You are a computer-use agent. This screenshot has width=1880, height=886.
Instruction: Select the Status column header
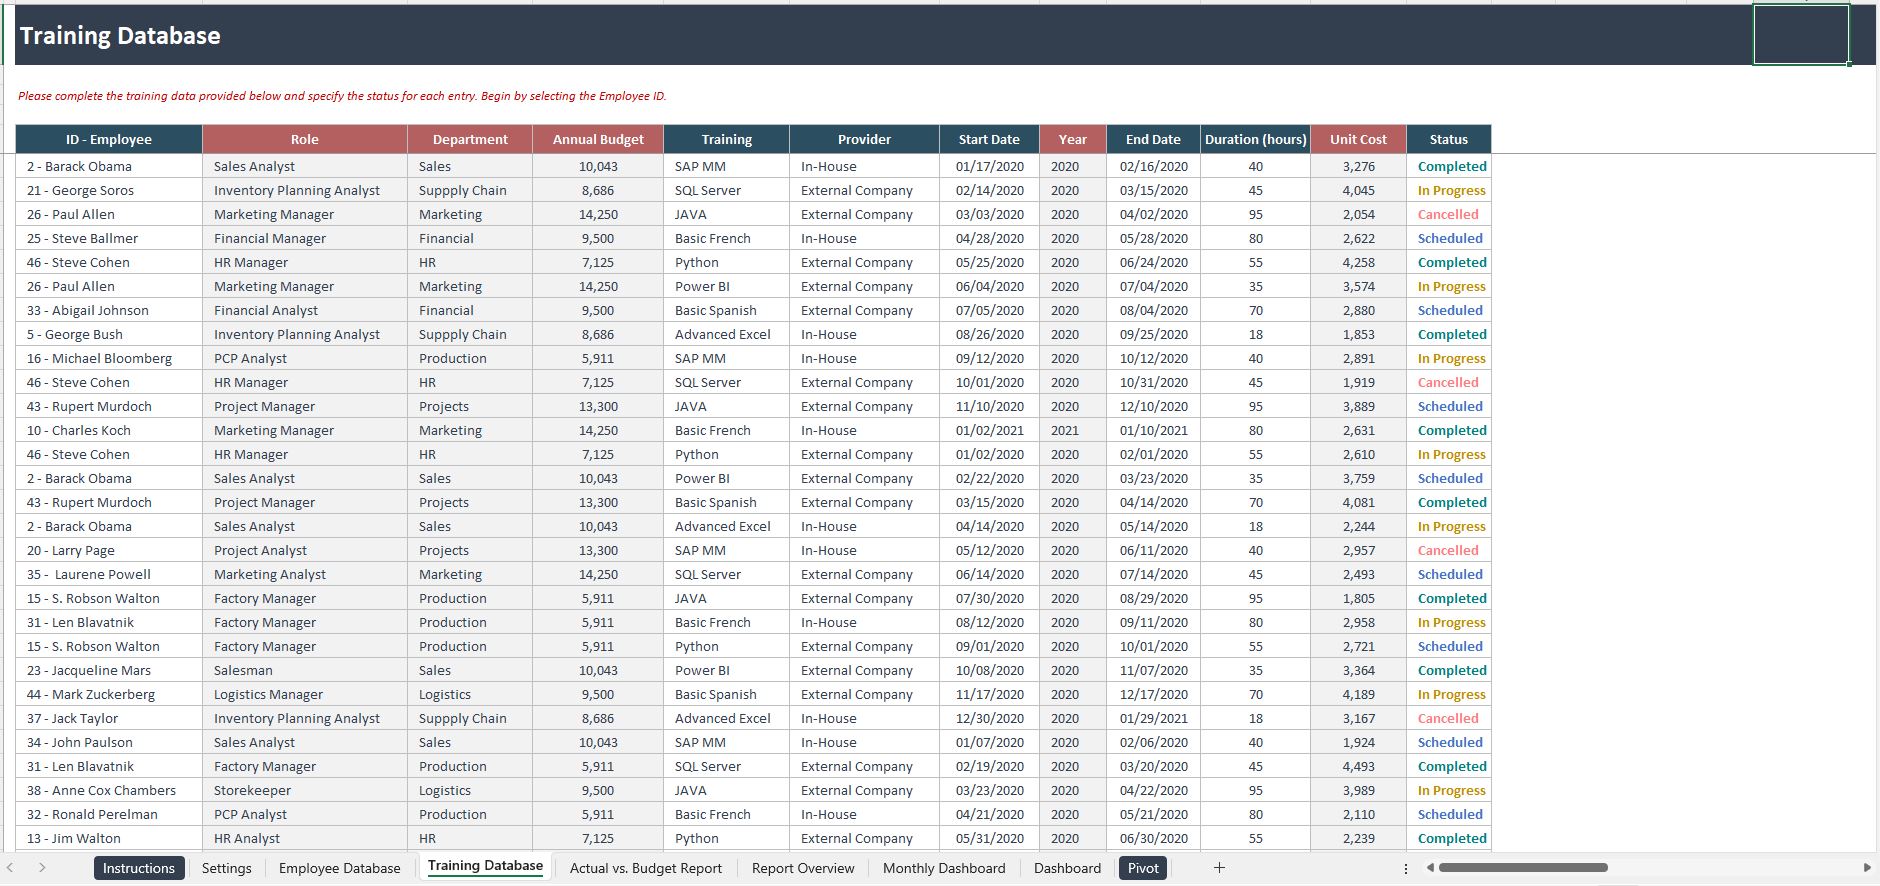[1449, 139]
